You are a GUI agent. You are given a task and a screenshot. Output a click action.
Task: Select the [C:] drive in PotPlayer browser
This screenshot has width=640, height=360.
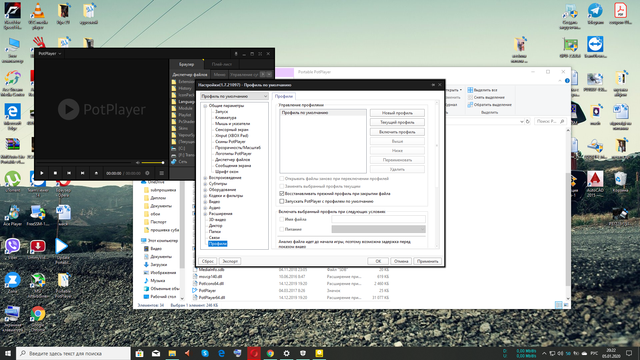[179, 148]
